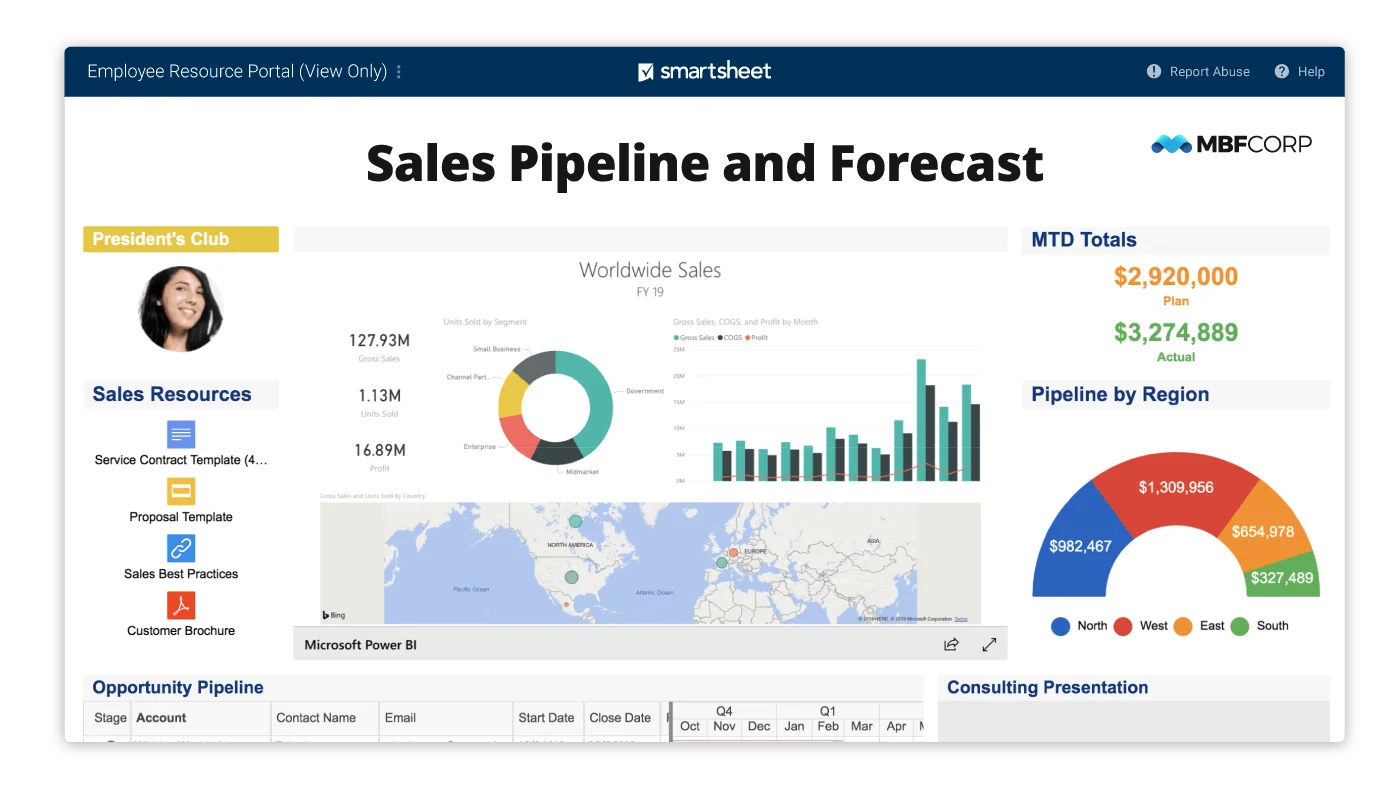Click the Close Date column header

click(620, 718)
